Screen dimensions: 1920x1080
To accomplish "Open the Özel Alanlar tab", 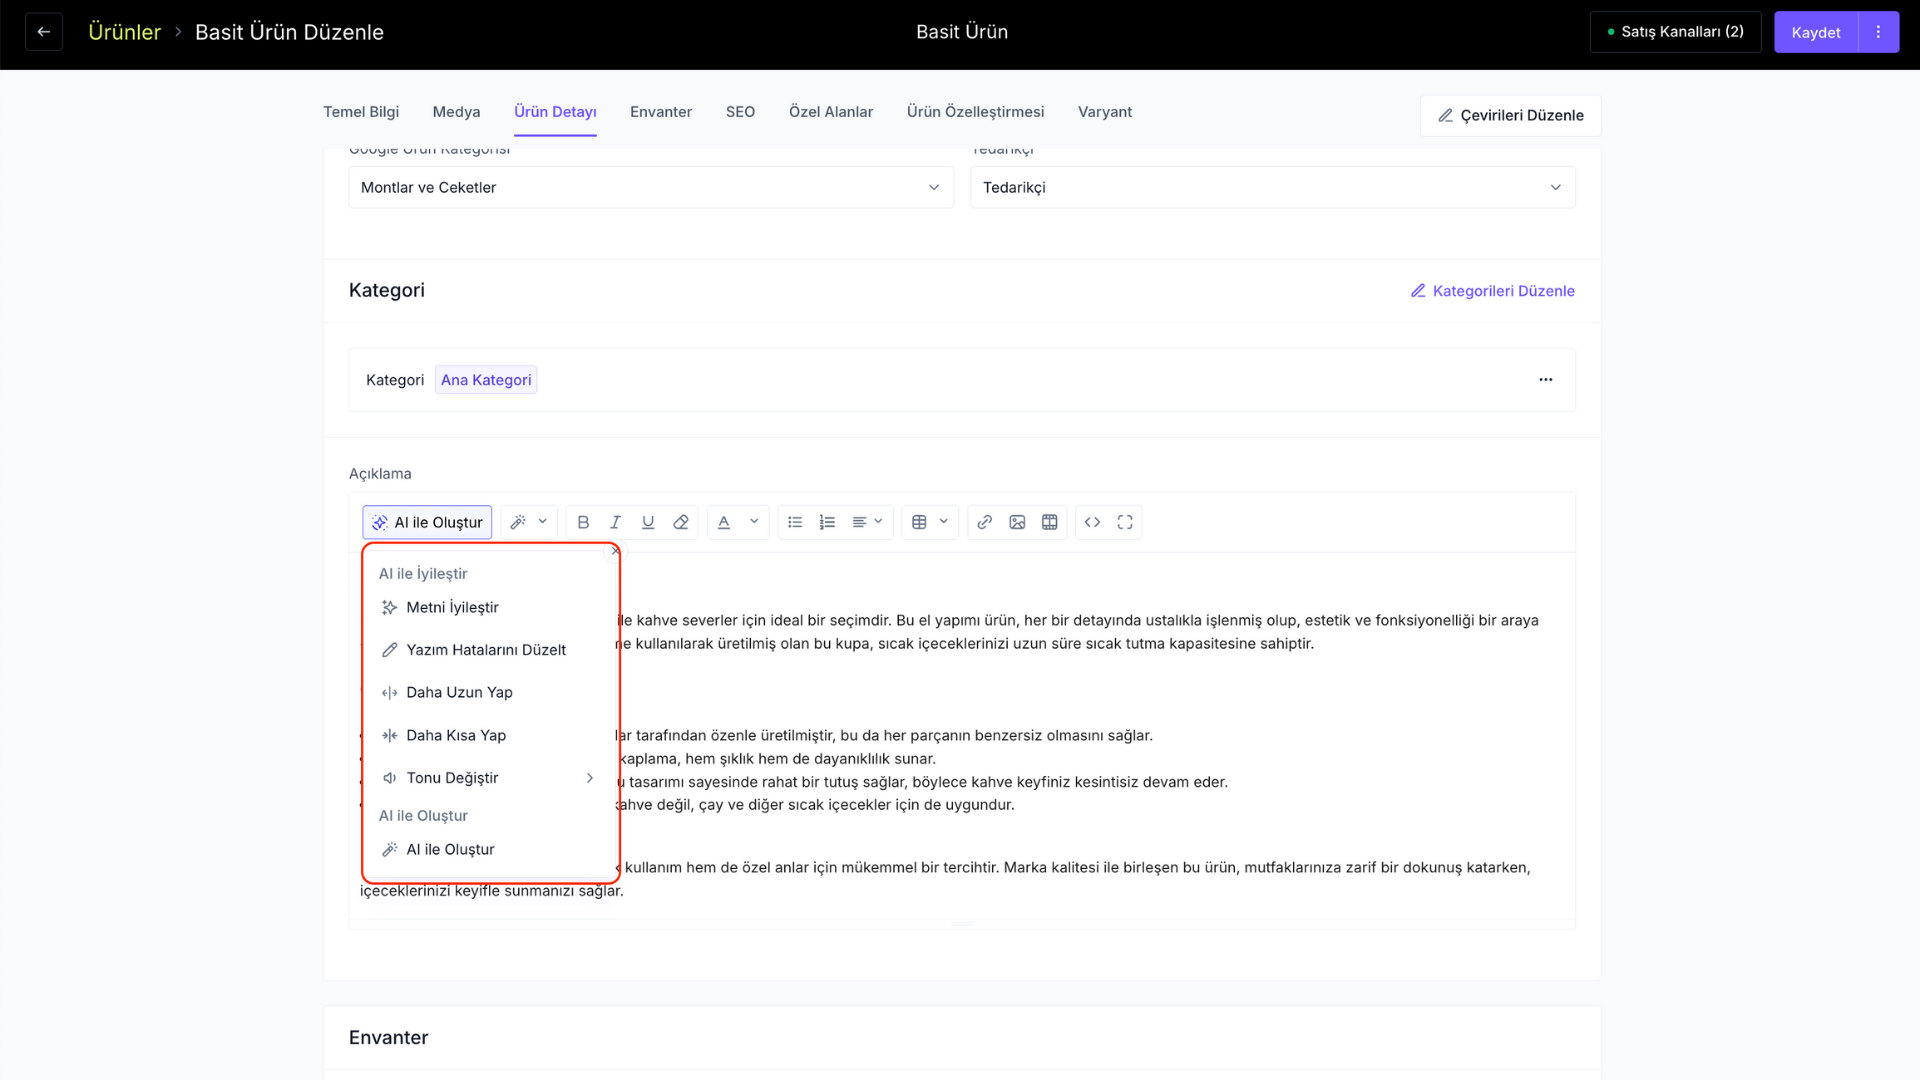I will pyautogui.click(x=831, y=112).
